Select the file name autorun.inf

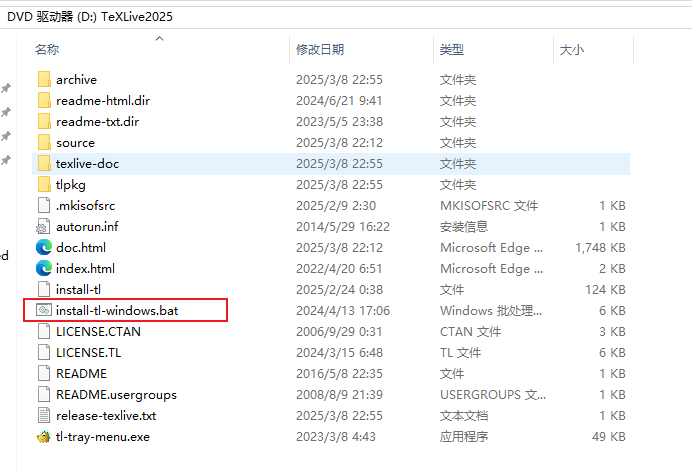[87, 227]
